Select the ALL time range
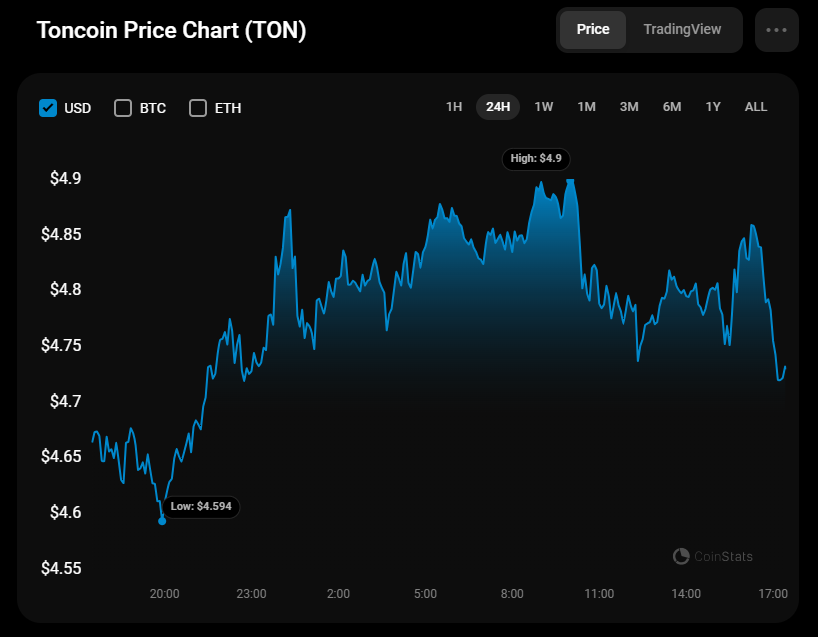This screenshot has height=637, width=818. (x=756, y=107)
